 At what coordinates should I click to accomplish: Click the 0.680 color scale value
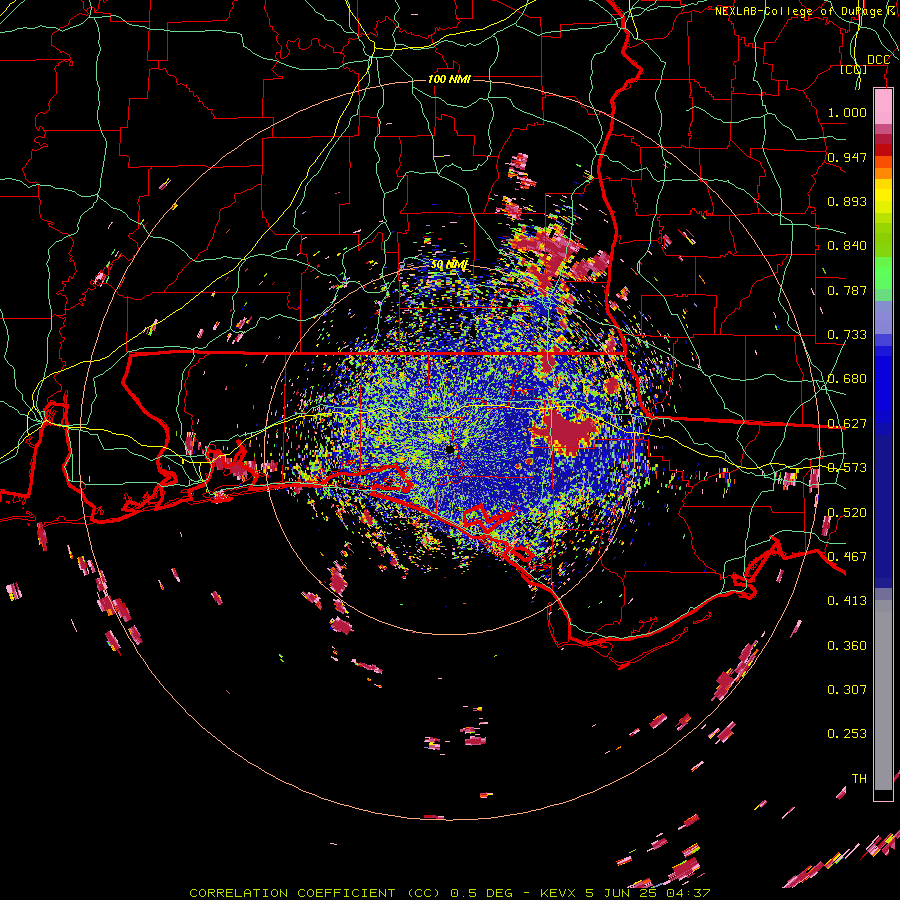click(847, 379)
